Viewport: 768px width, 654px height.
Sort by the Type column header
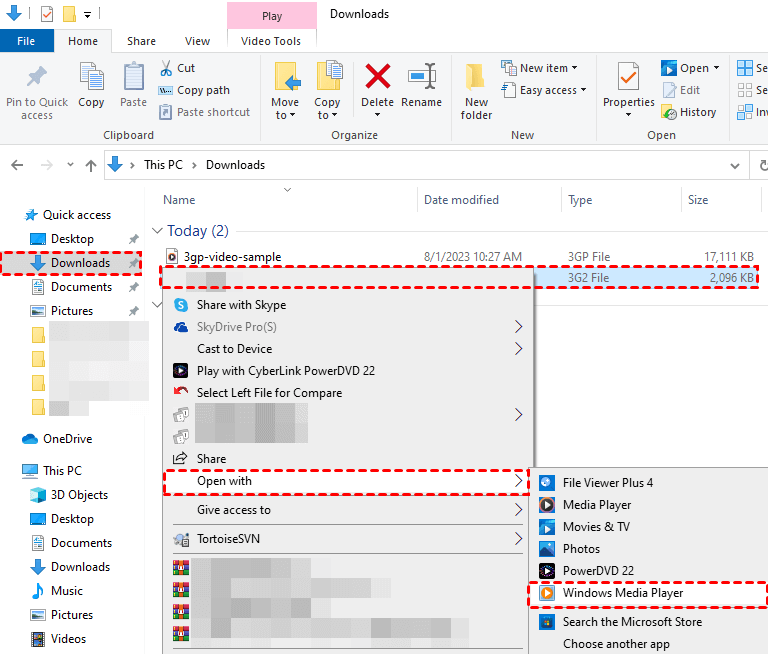point(580,200)
